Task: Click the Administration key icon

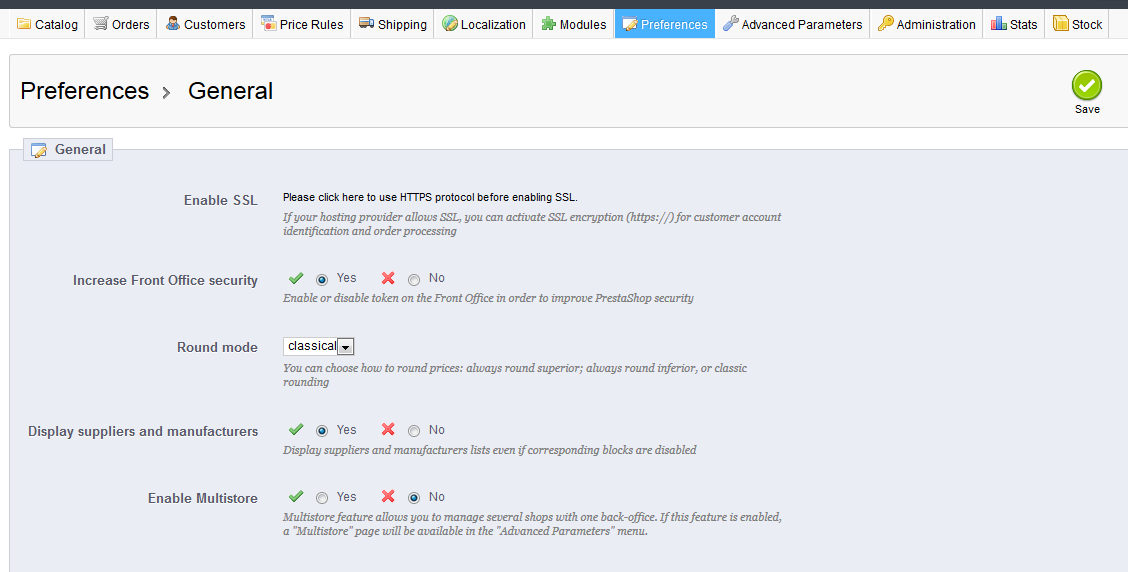Action: (x=886, y=24)
